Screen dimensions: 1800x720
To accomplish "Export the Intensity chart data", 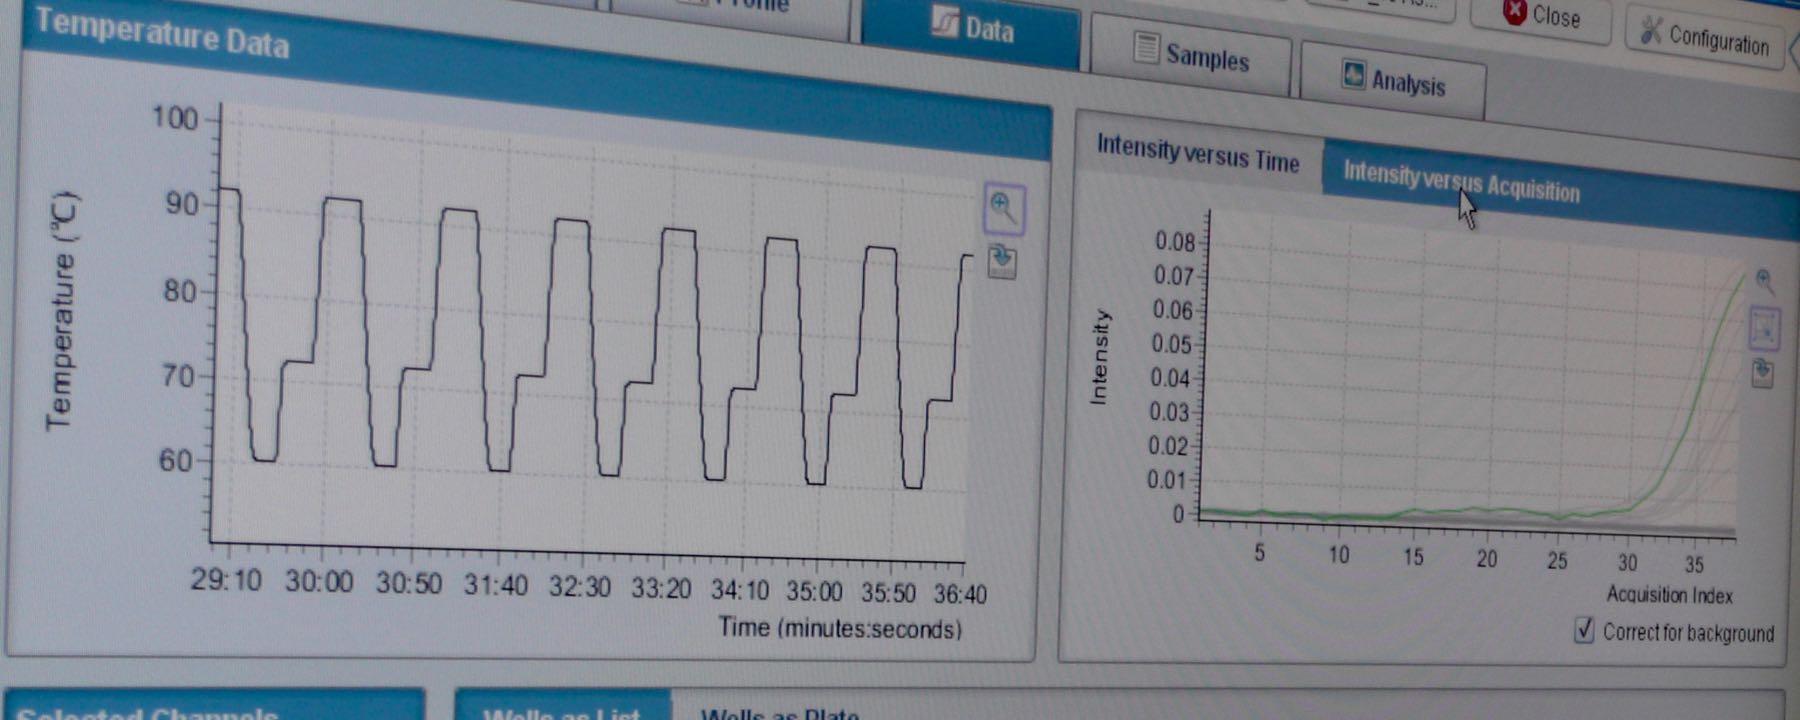I will click(1763, 373).
